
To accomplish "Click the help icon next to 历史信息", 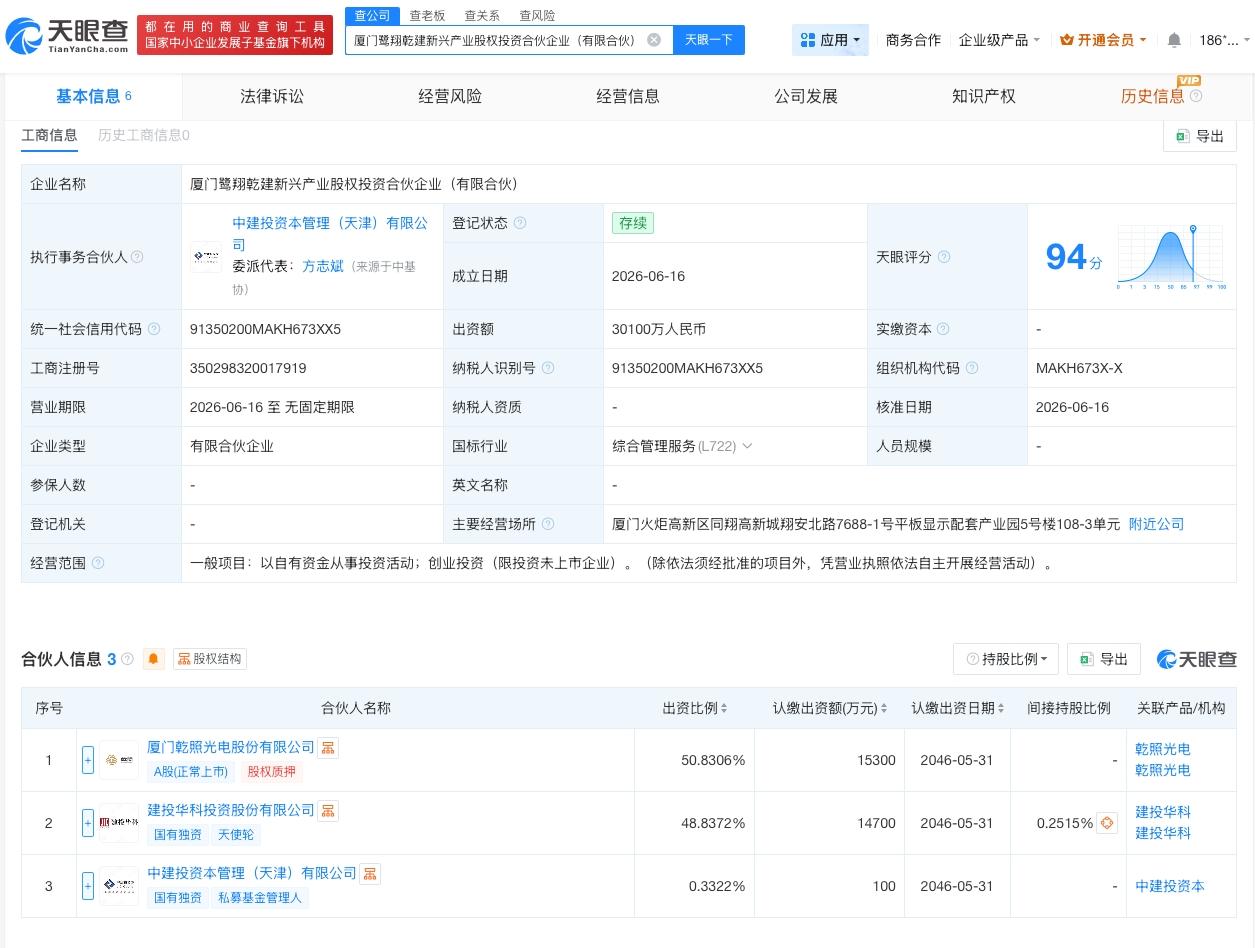I will [1196, 96].
